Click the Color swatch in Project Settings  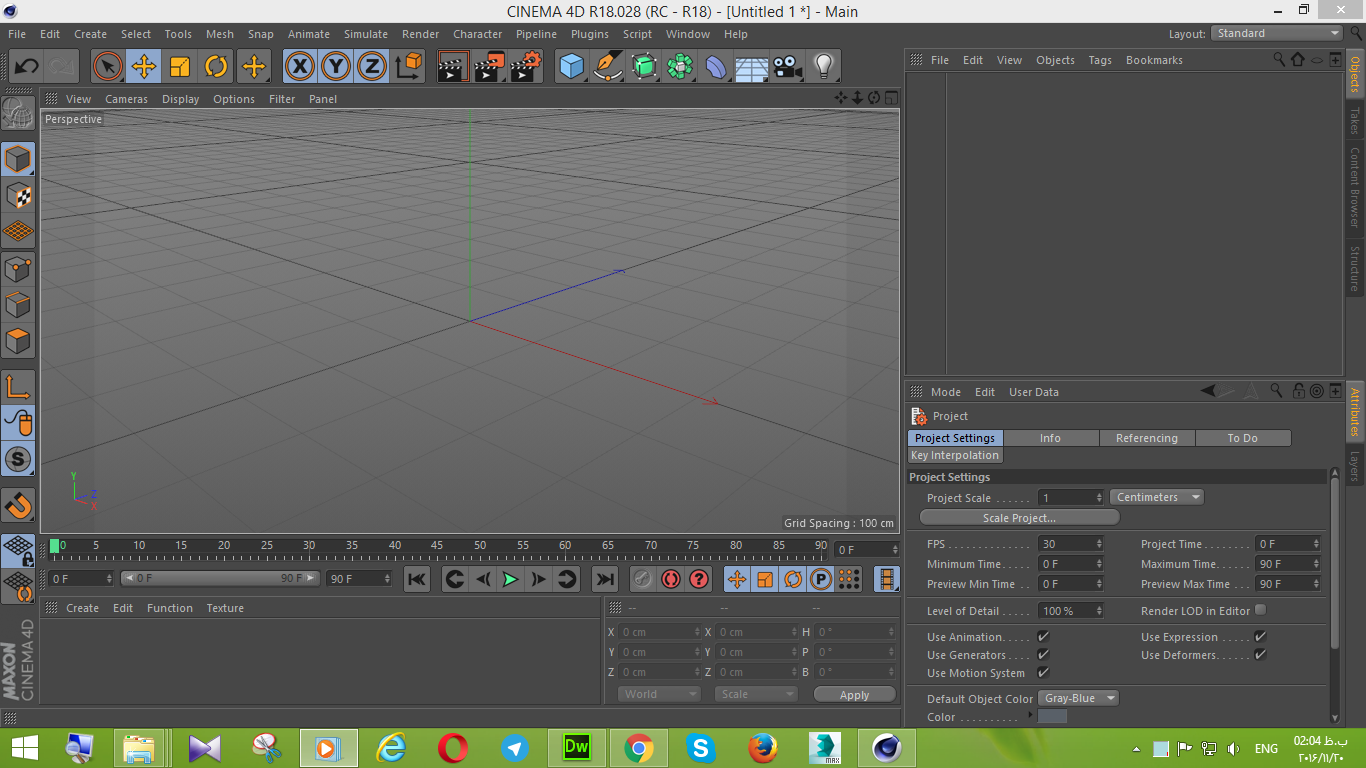coord(1052,716)
